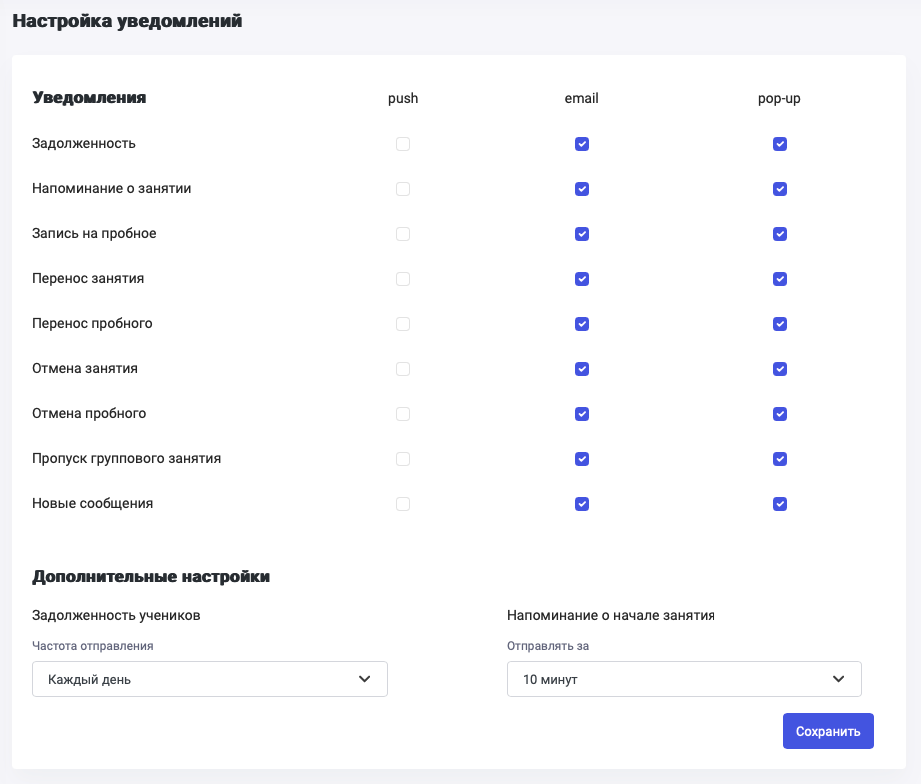The height and width of the screenshot is (784, 921).
Task: Turn off pop-up for Перенос пробного
Action: pyautogui.click(x=780, y=324)
